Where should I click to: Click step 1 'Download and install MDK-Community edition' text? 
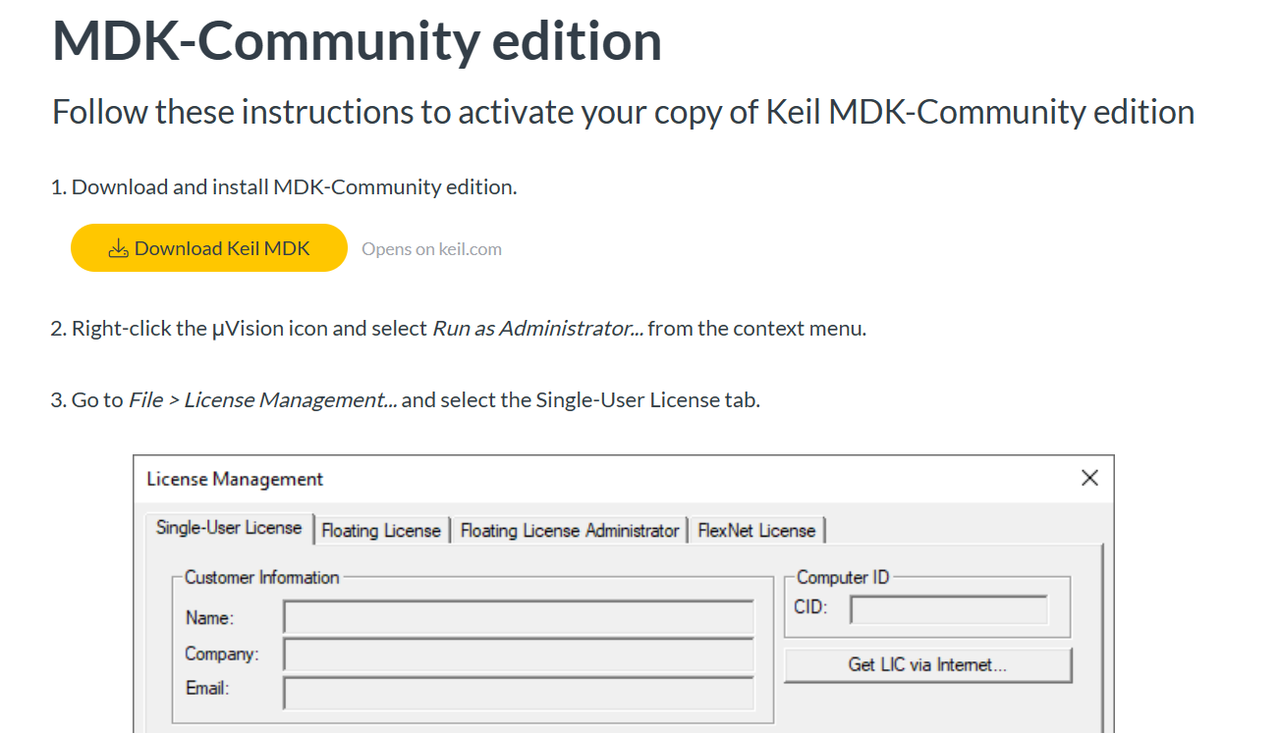(294, 187)
